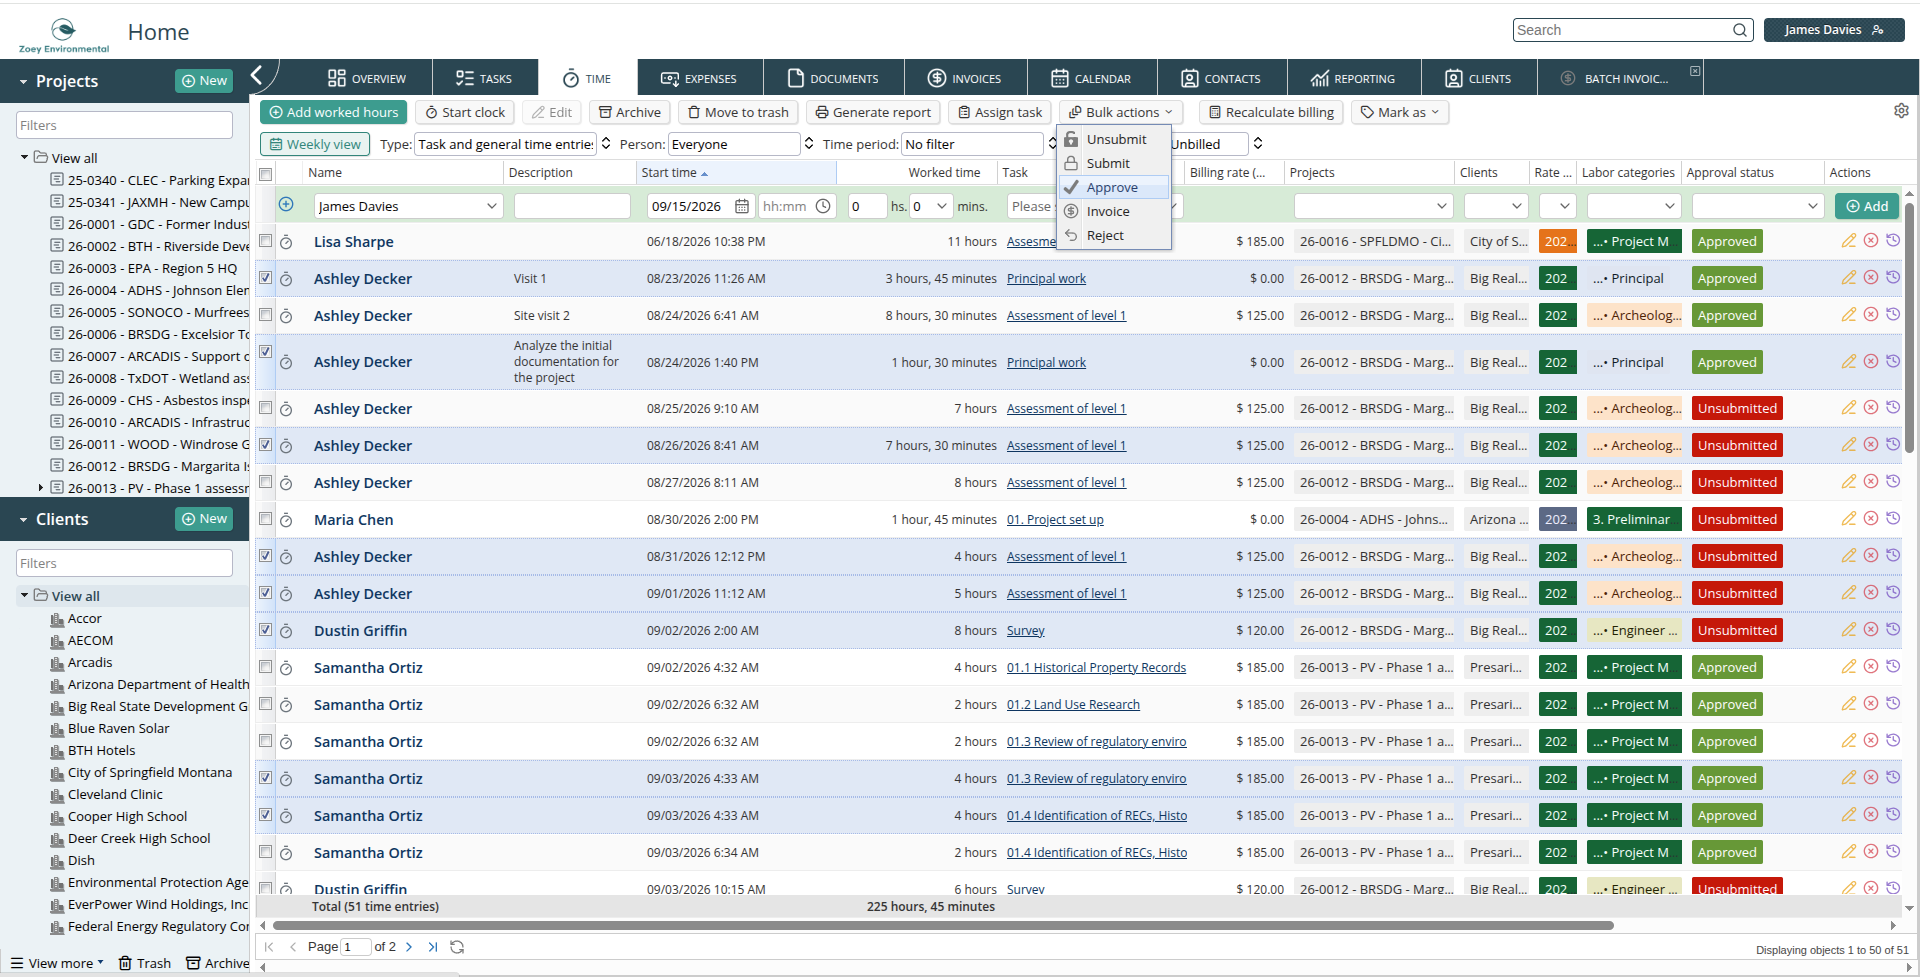Choose Unsubmit in Bulk actions menu
Screen dimensions: 1920x977
pos(1113,139)
